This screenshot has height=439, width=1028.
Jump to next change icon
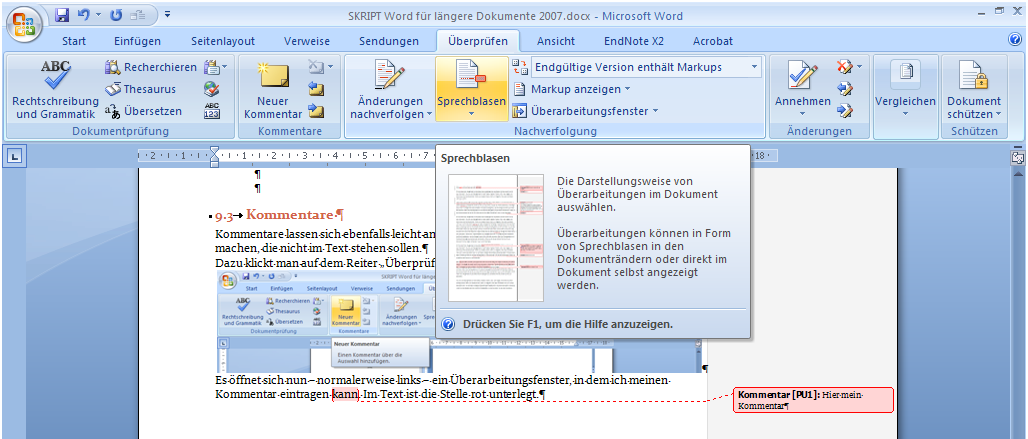(x=844, y=111)
